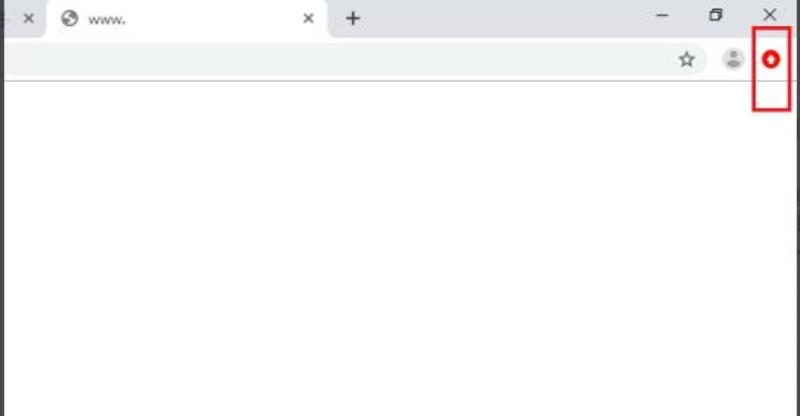Viewport: 800px width, 416px height.
Task: Close the www. tab
Action: pos(308,19)
